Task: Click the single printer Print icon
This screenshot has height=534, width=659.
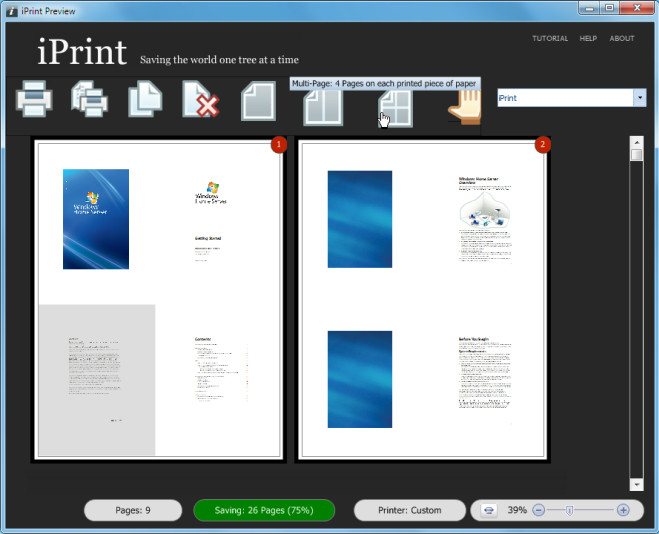Action: coord(34,99)
